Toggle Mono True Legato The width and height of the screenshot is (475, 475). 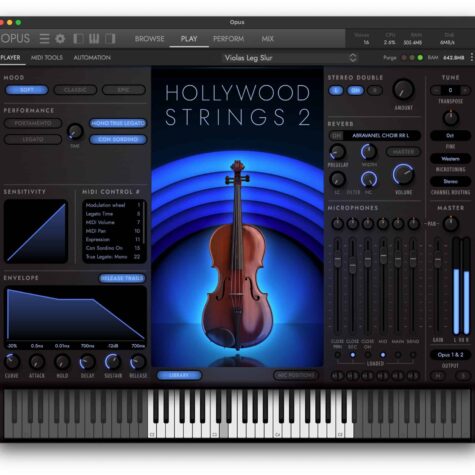pos(118,123)
